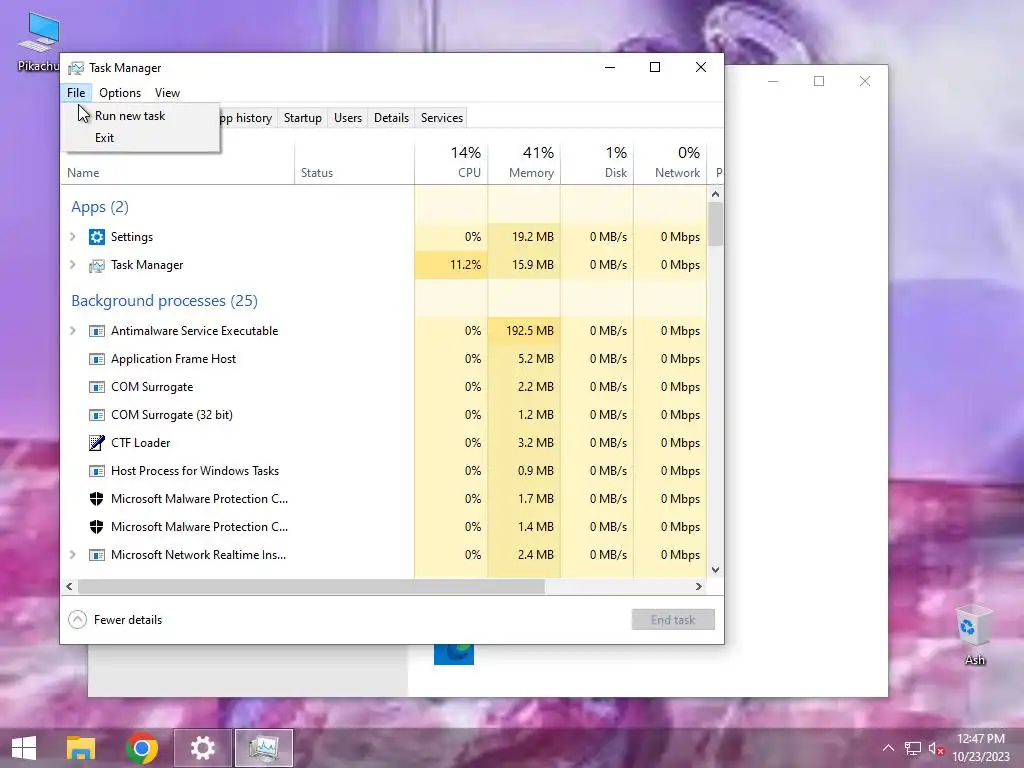
Task: Click the vertical scrollbar thumb
Action: coord(716,223)
